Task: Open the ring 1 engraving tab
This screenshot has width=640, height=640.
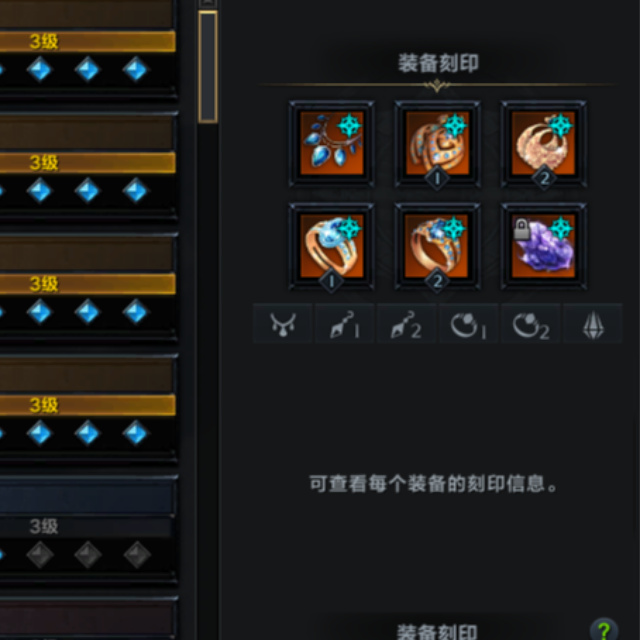Action: 469,324
